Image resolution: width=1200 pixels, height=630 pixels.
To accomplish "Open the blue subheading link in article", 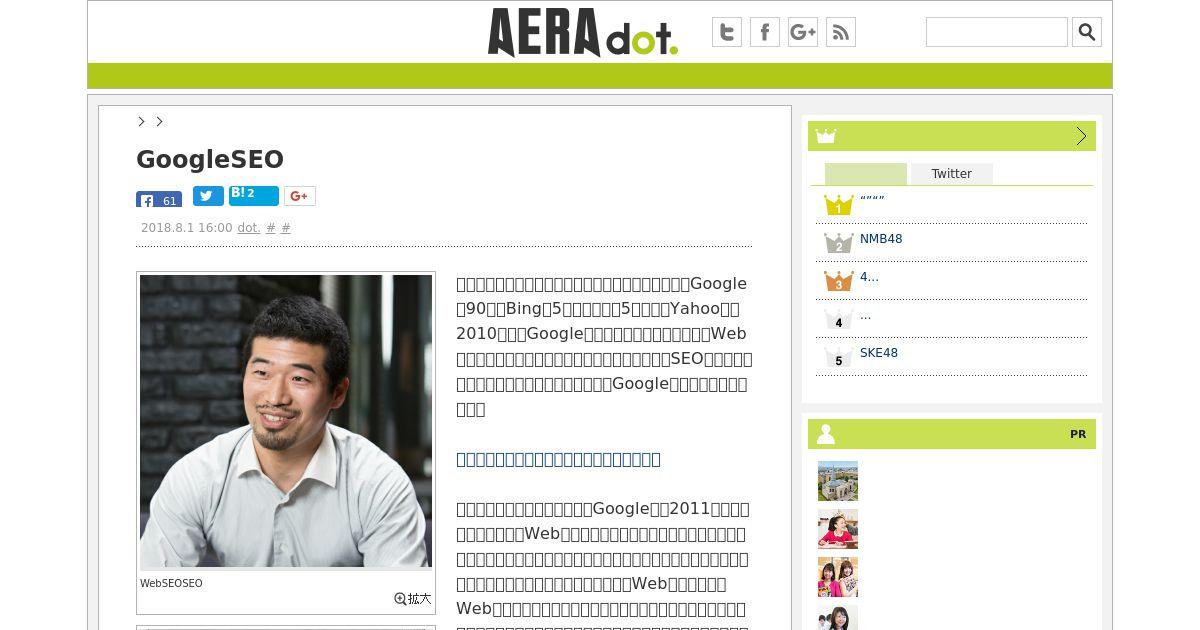I will point(558,459).
